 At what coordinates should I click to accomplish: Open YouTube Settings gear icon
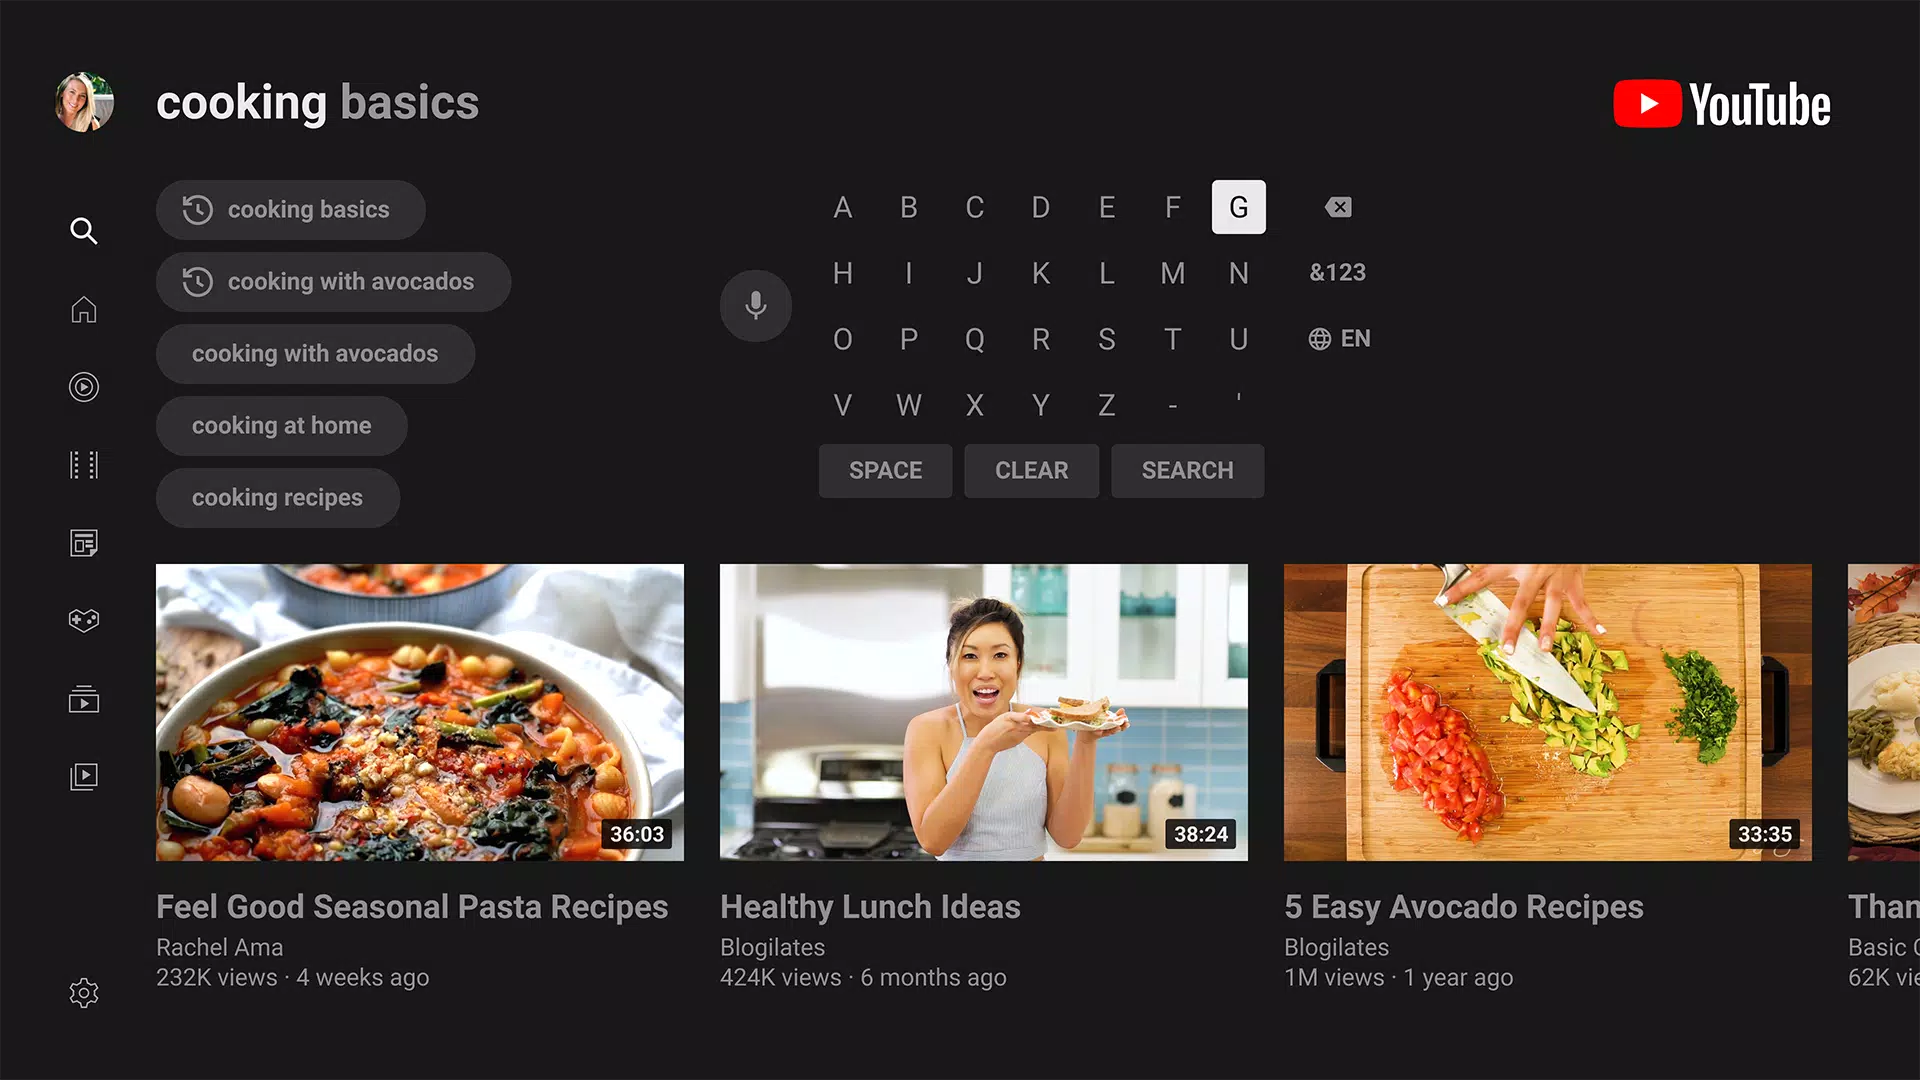[x=83, y=993]
